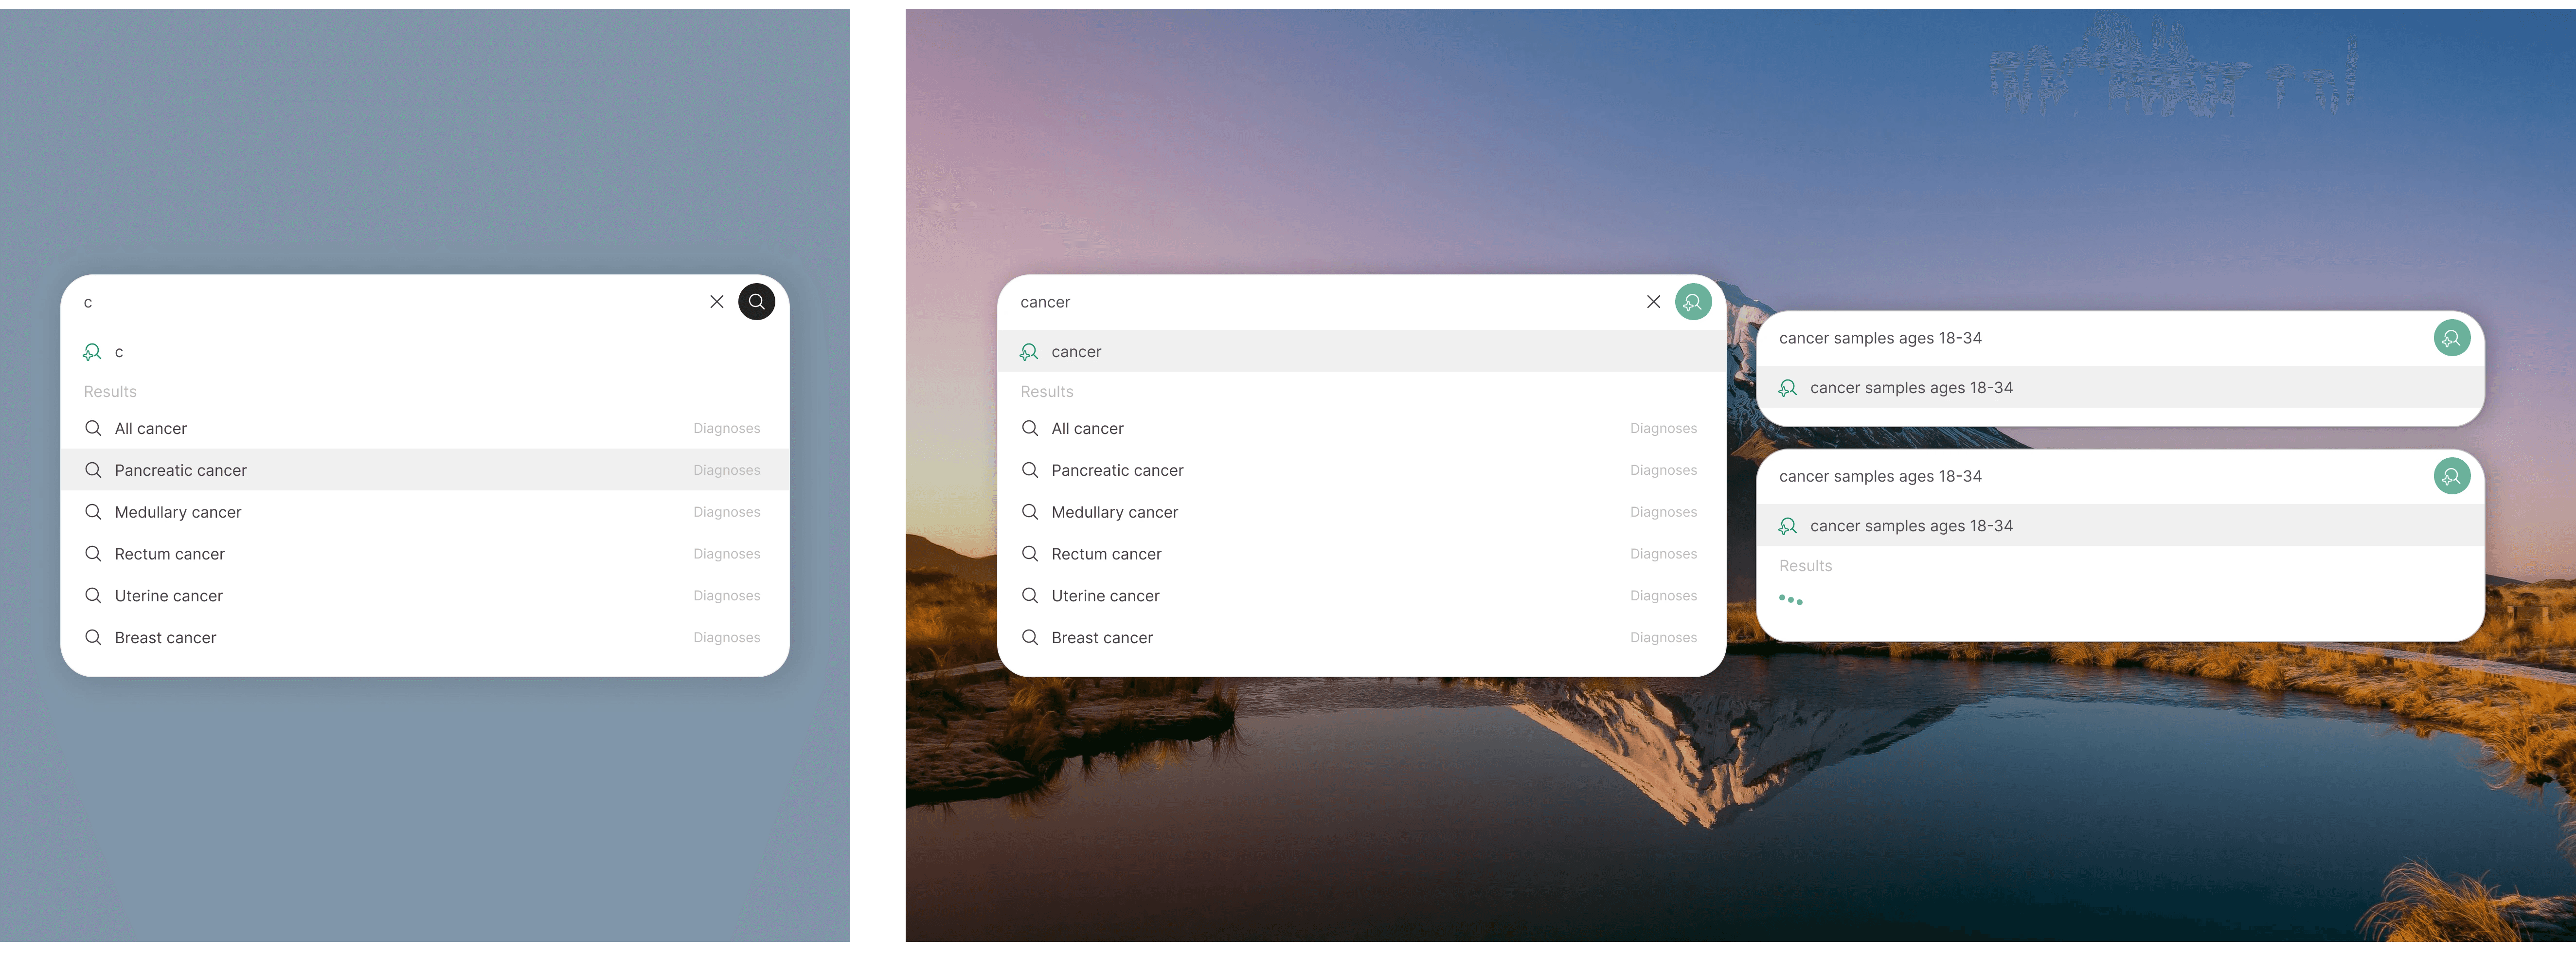Viewport: 2576px width, 955px height.
Task: Click 'Diagnoses' tag of middle 'Breast cancer'
Action: click(x=1662, y=638)
